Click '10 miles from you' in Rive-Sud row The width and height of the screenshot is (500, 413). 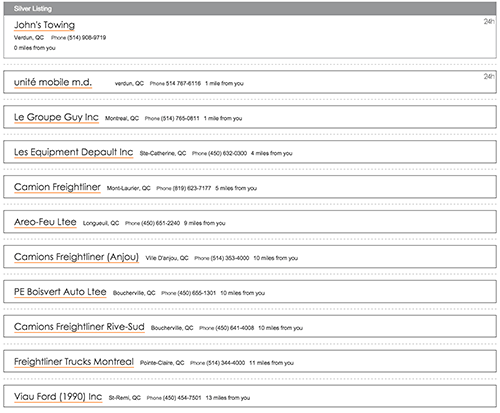281,328
